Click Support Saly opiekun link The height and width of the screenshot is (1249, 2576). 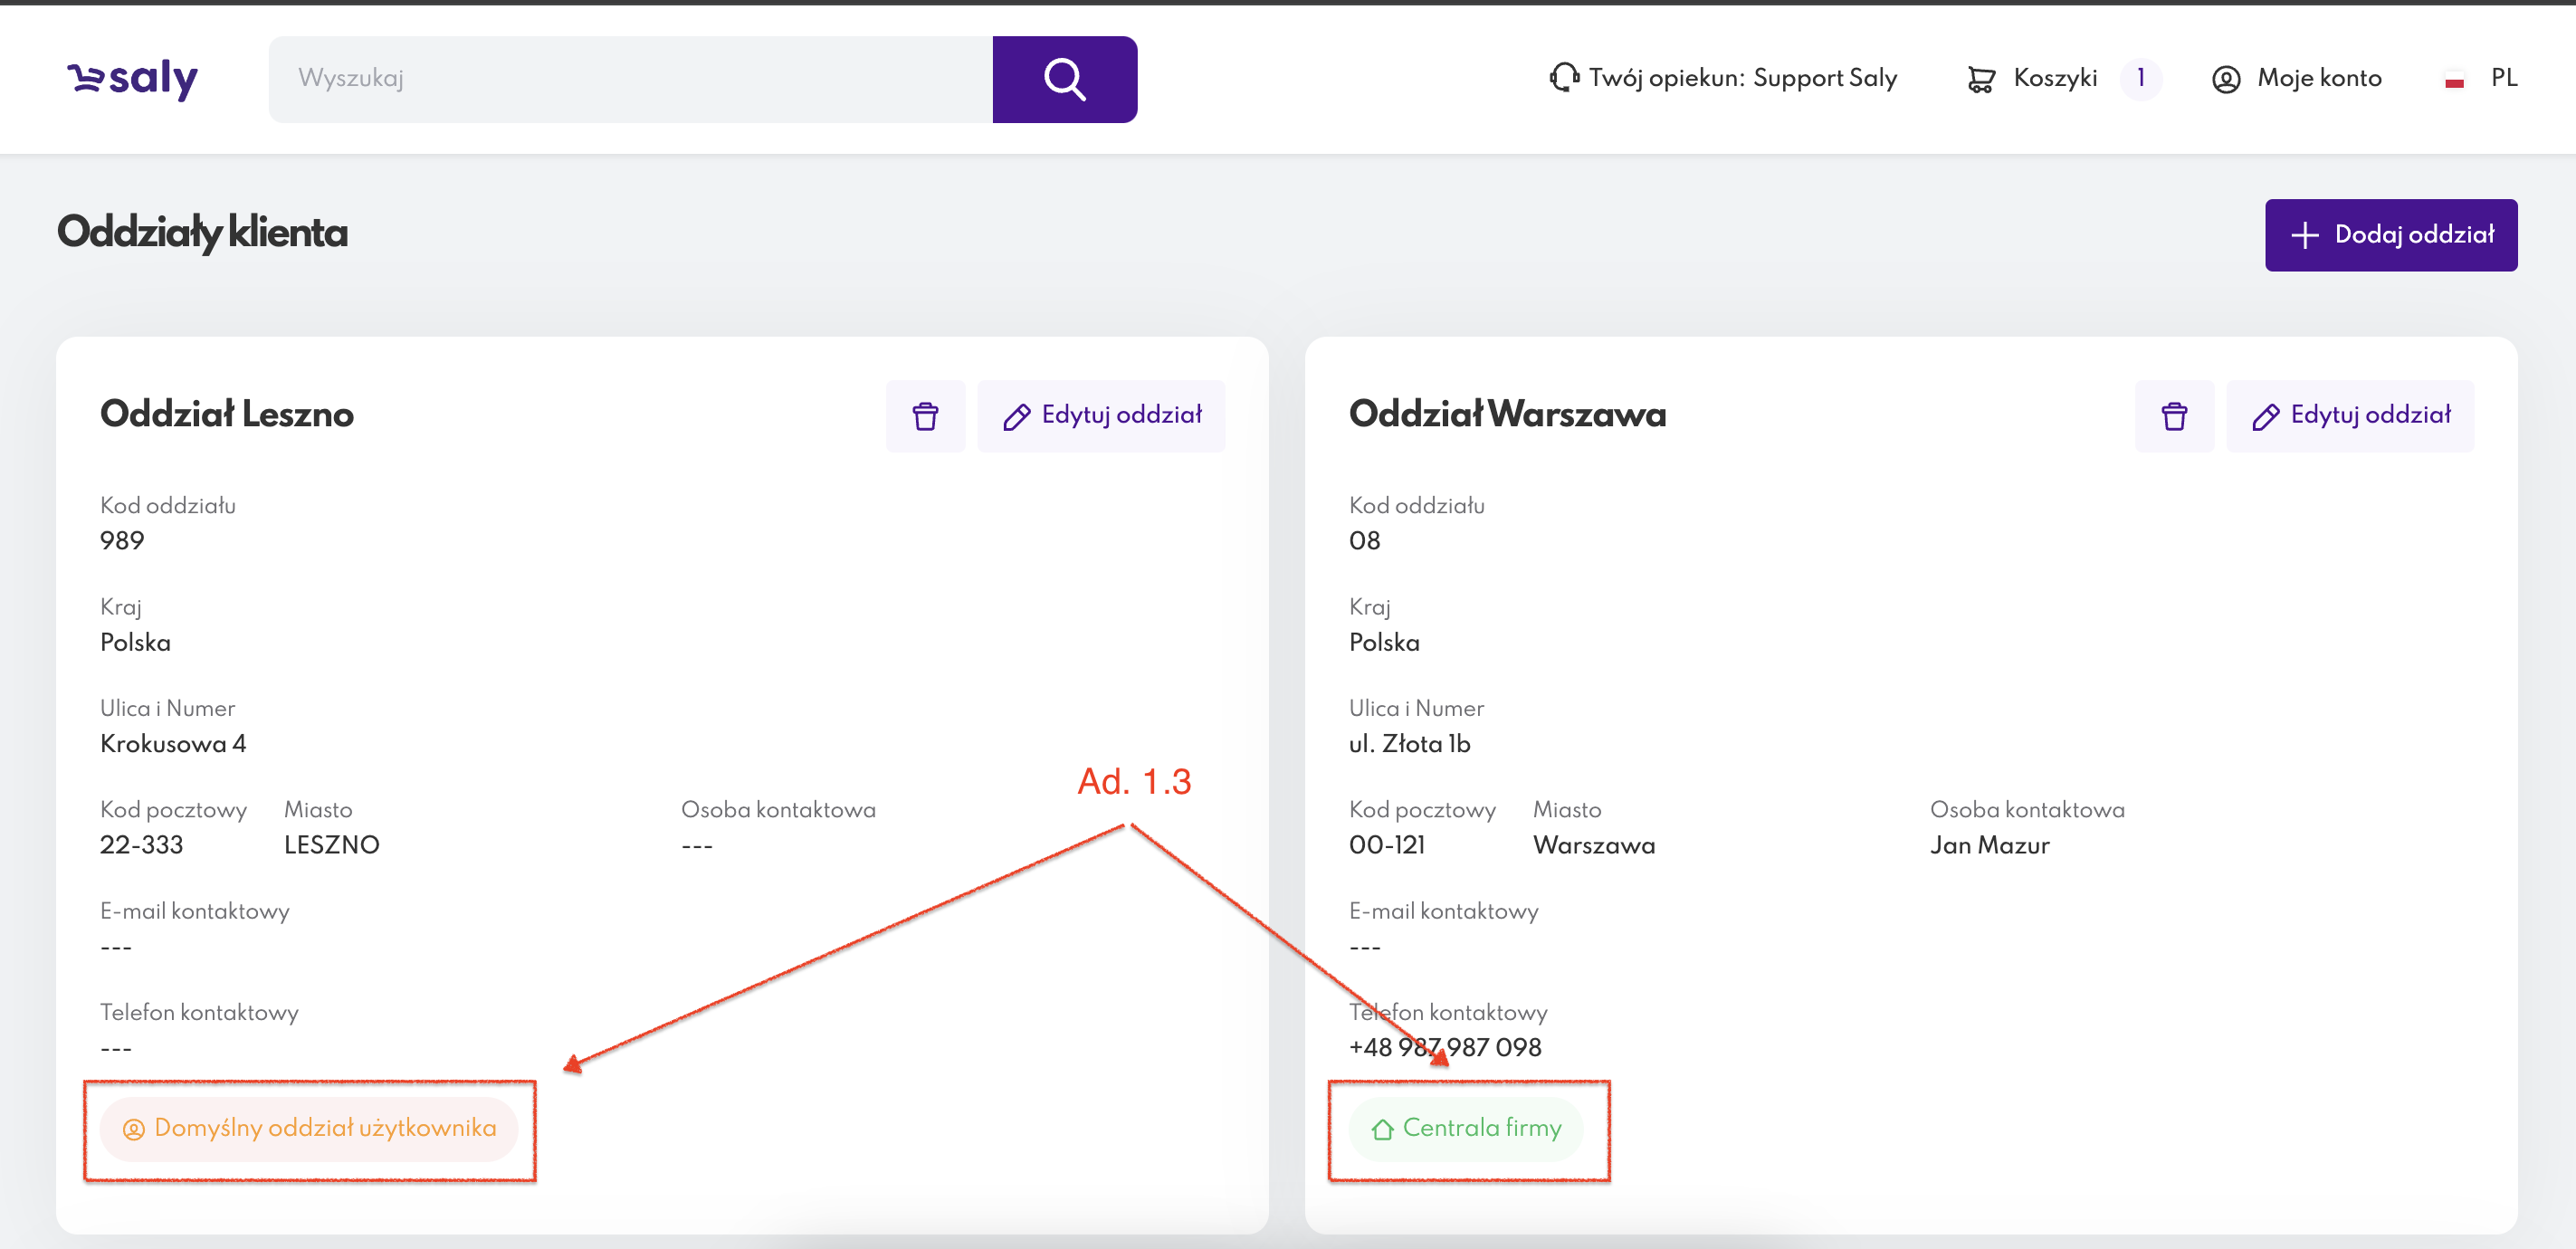point(1824,78)
